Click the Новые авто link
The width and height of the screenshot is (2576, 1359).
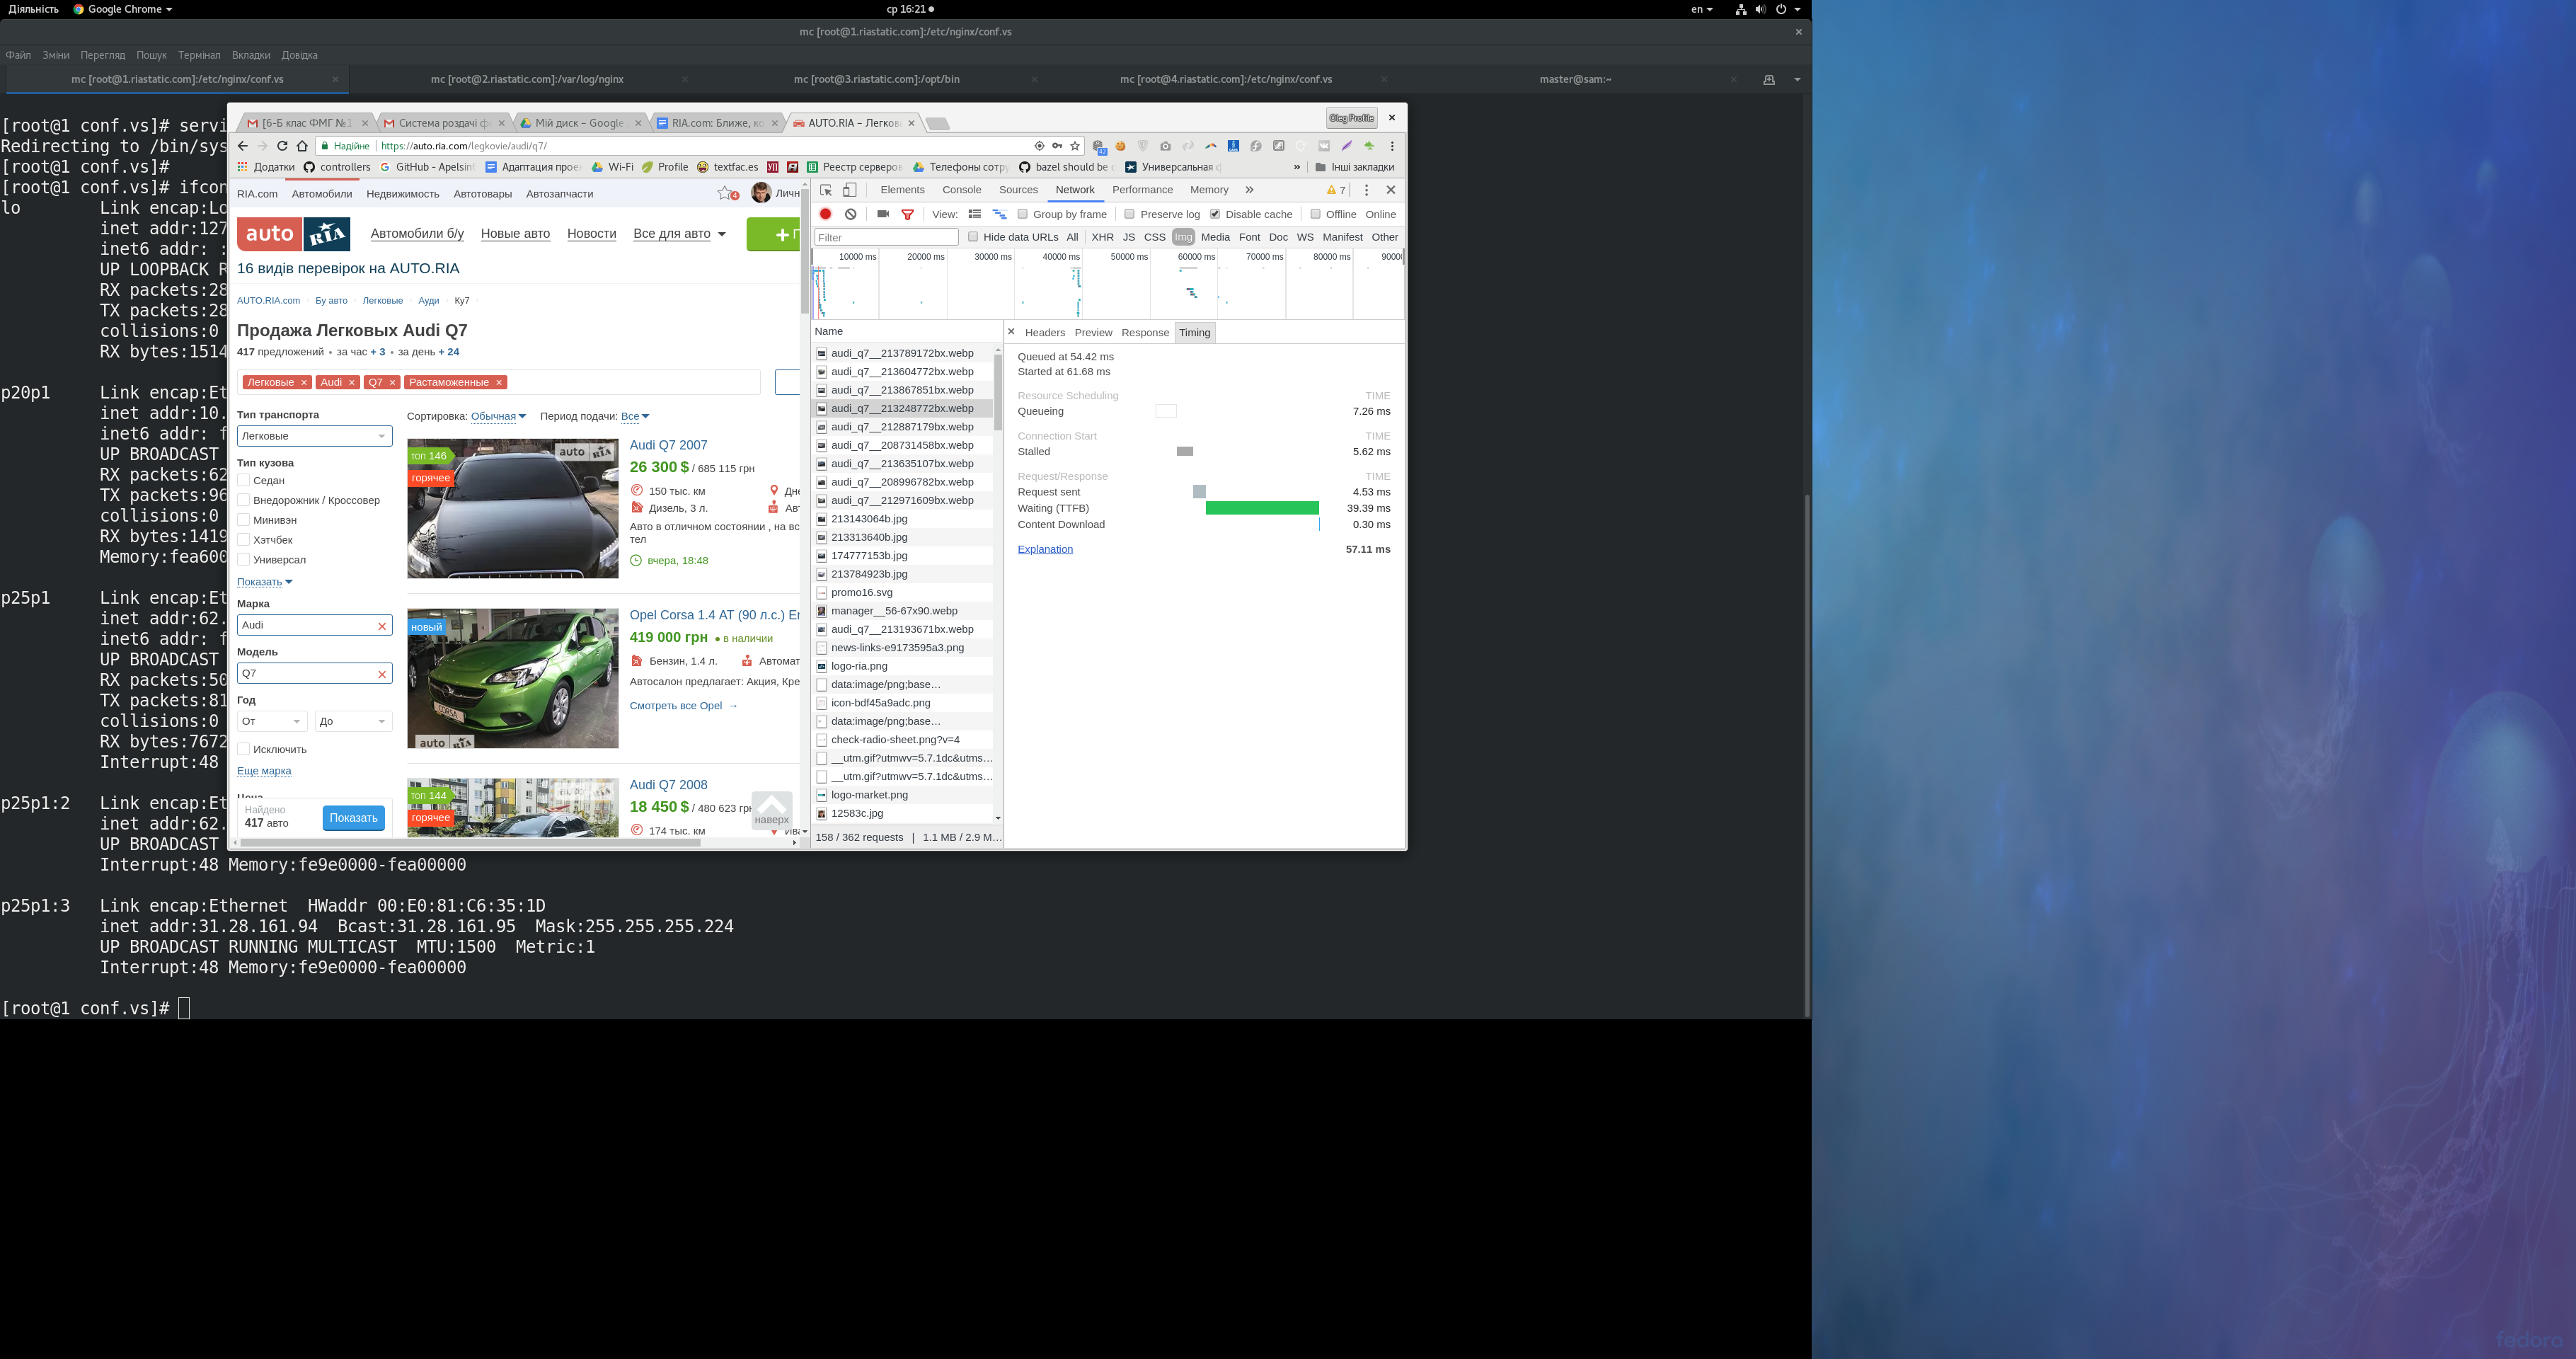(515, 234)
